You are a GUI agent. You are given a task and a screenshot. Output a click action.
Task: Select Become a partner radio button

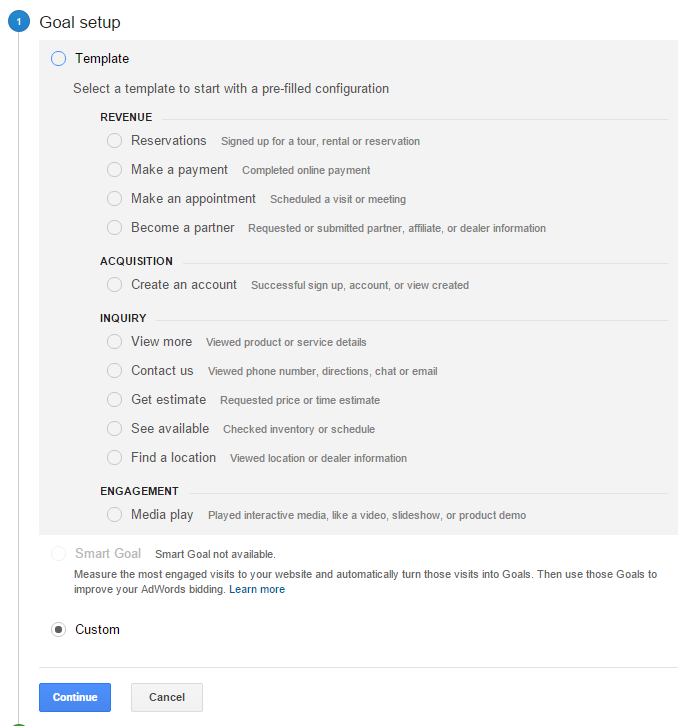[x=114, y=227]
